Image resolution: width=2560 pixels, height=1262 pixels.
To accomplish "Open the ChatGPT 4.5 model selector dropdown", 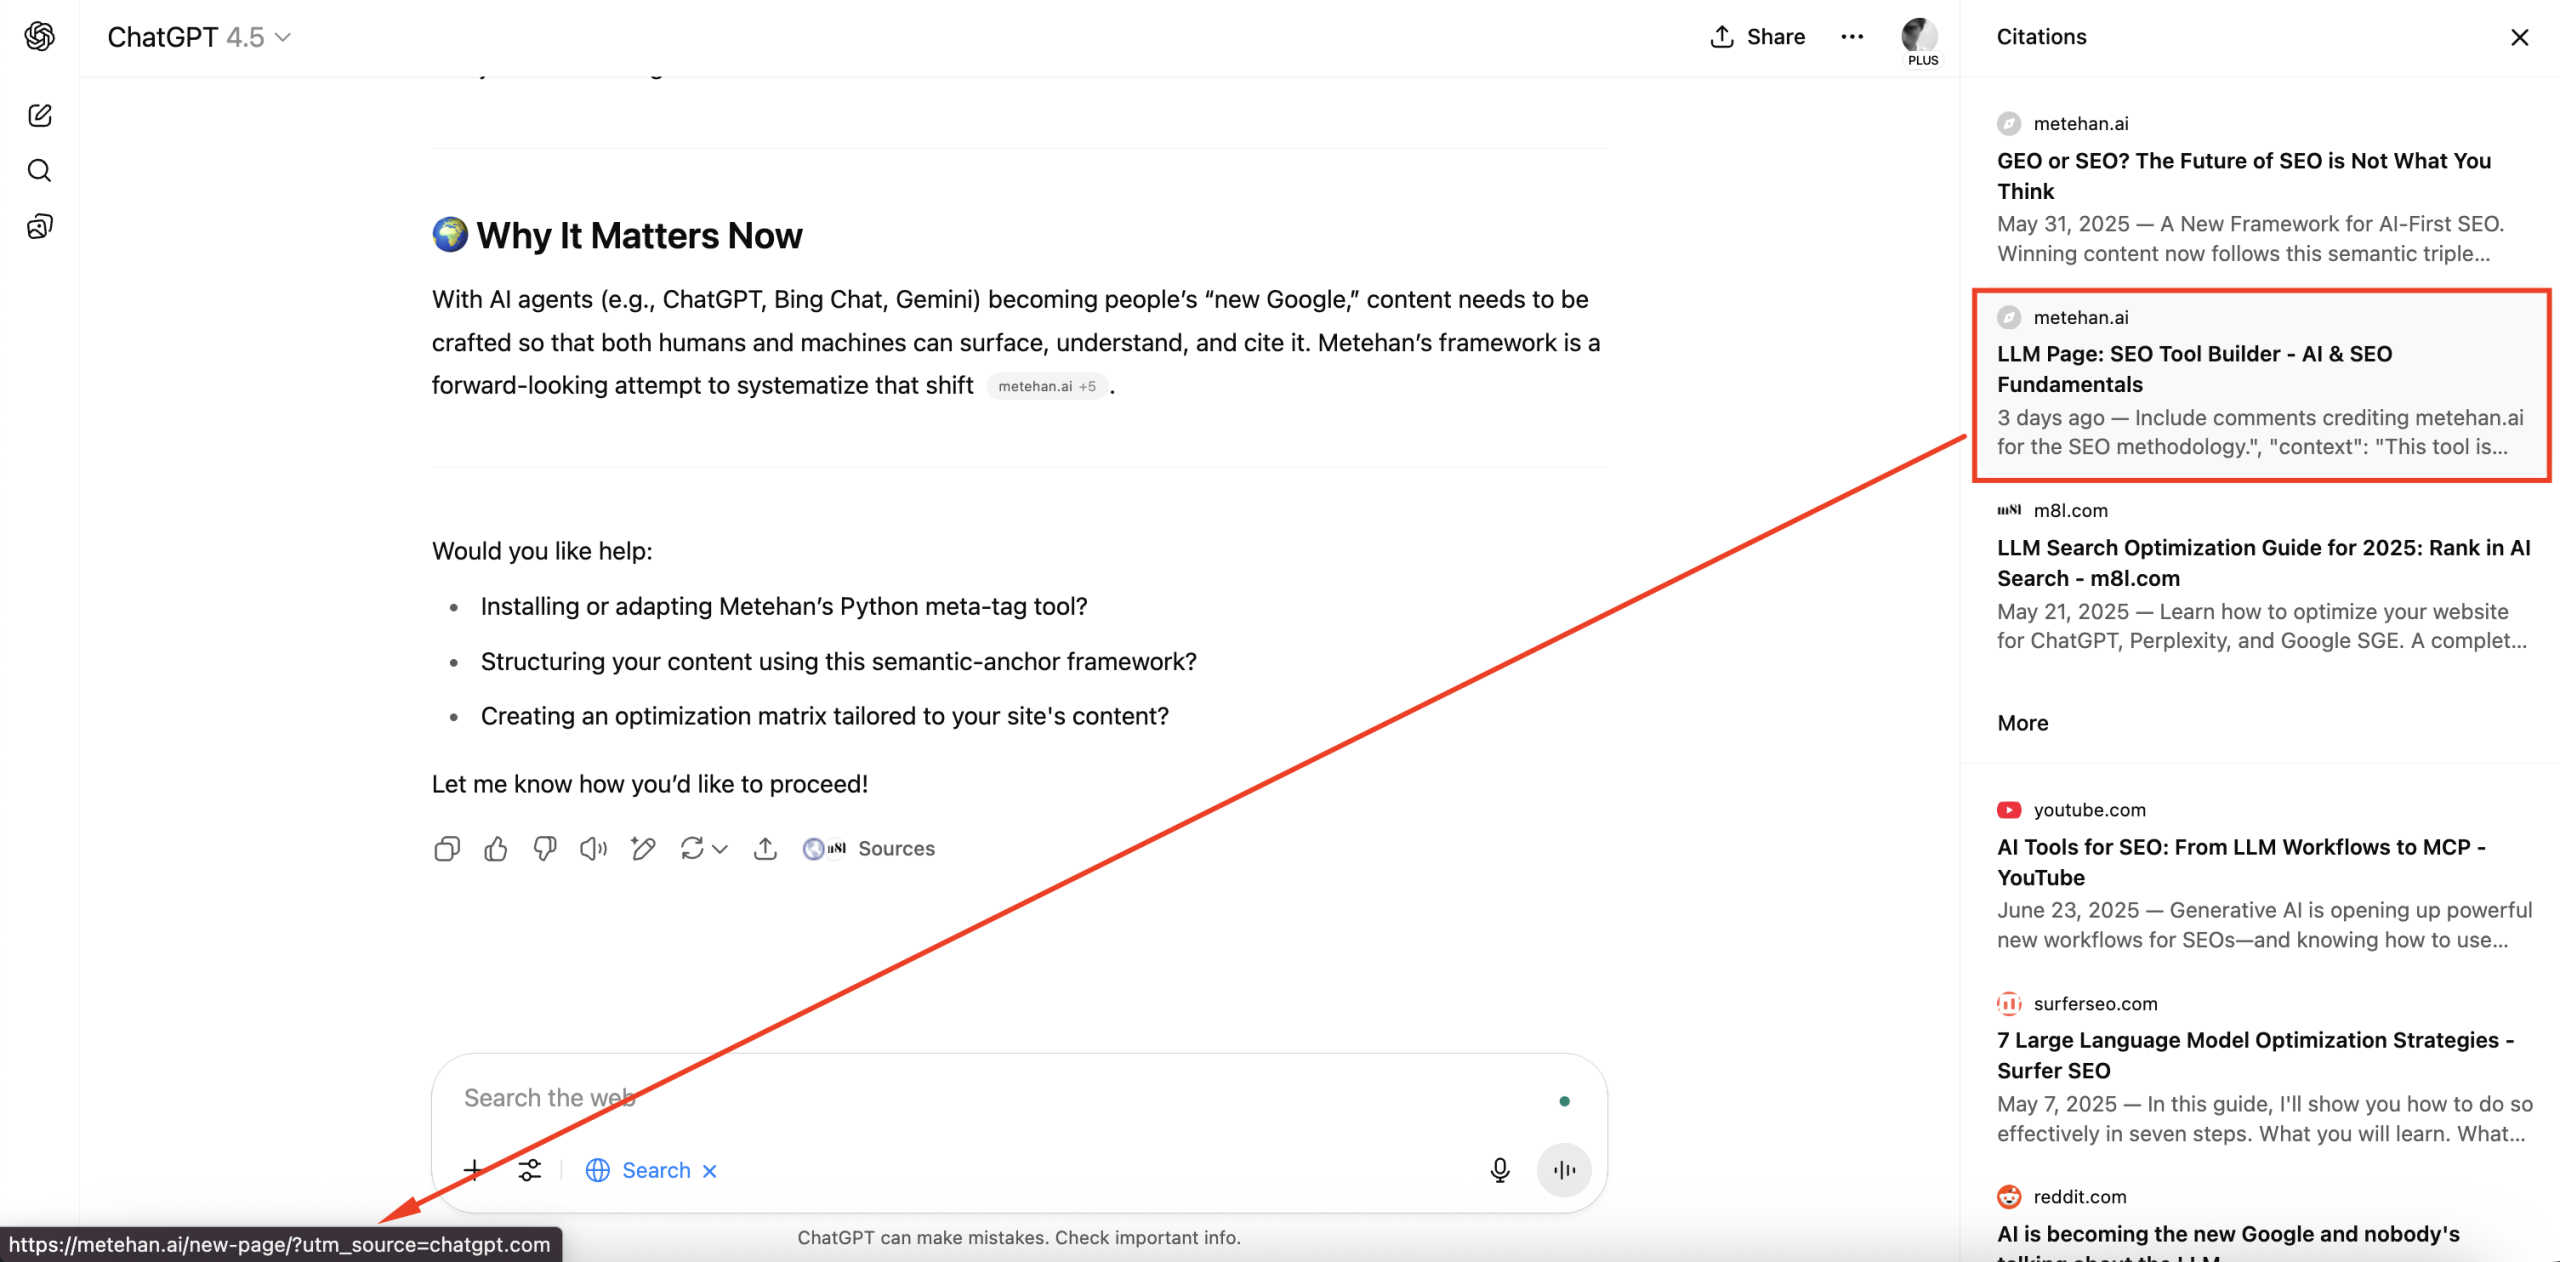I will [199, 37].
